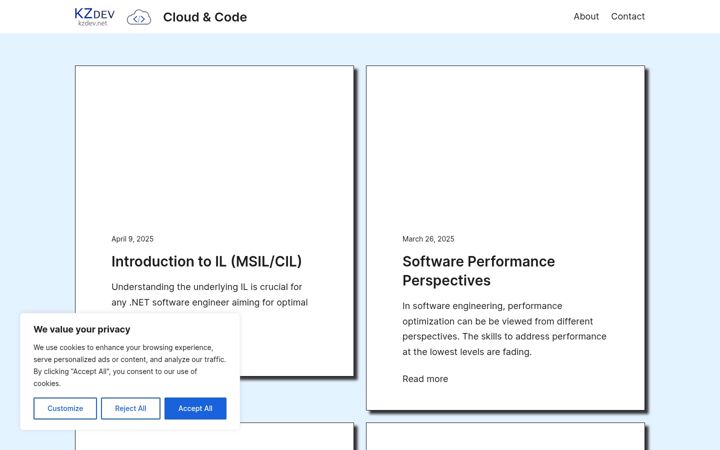The height and width of the screenshot is (450, 720).
Task: Open the About page
Action: [586, 17]
